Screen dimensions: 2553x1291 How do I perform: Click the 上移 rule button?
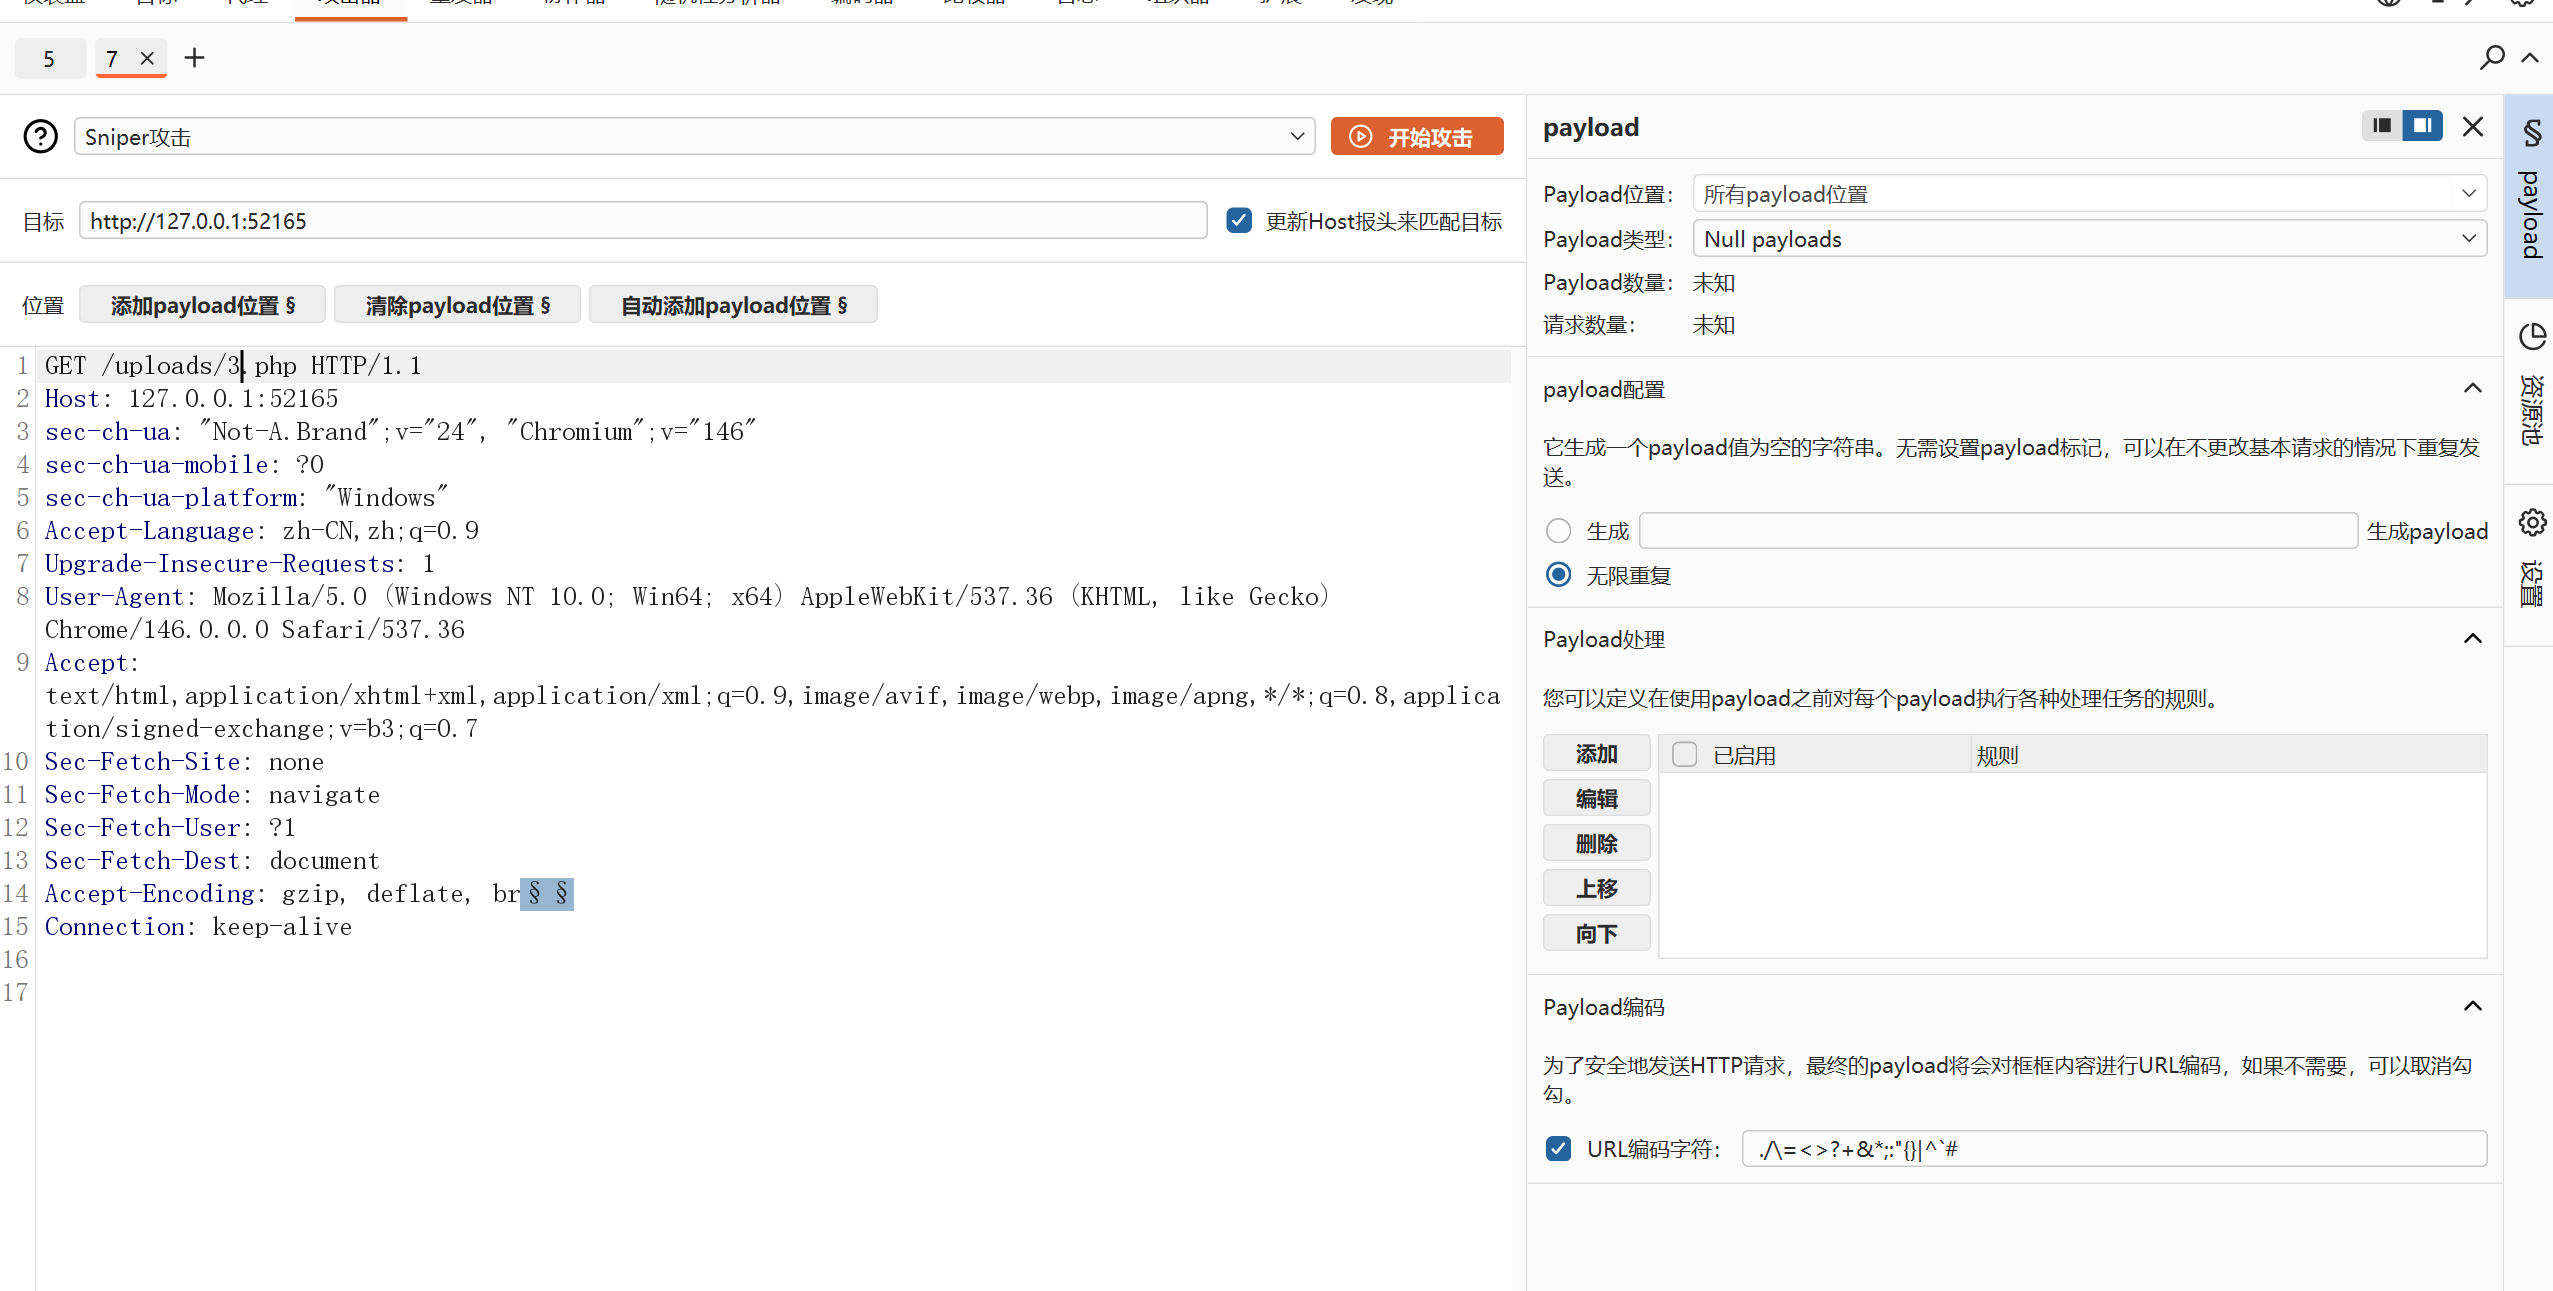pyautogui.click(x=1596, y=888)
